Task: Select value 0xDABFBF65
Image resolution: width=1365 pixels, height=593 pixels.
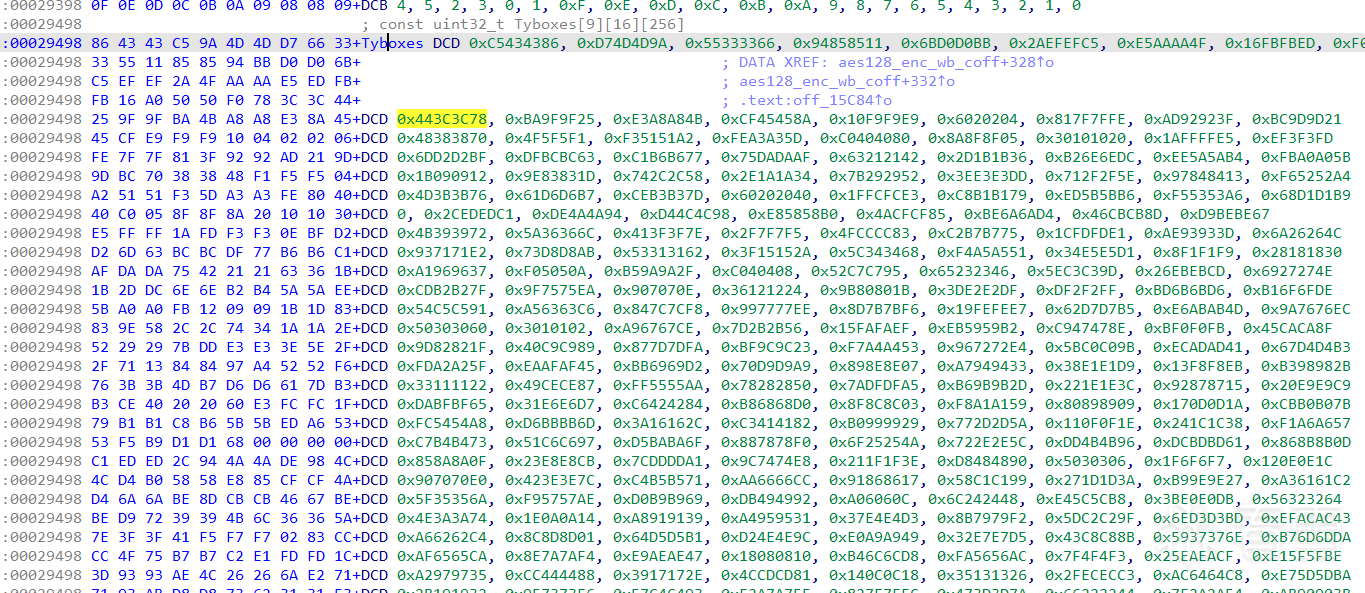Action: 442,405
